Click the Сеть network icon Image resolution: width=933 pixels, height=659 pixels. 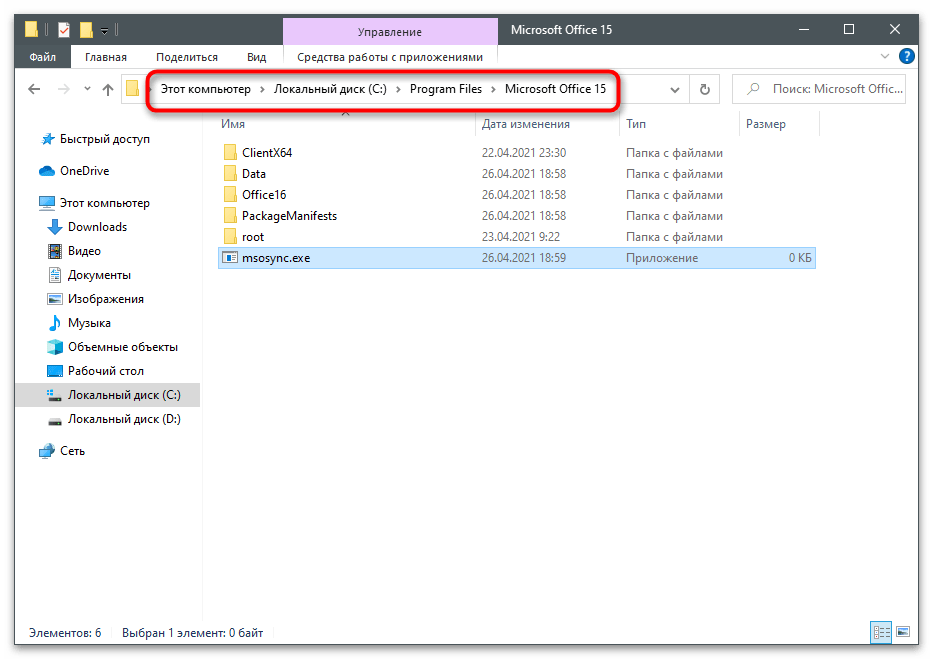[46, 451]
